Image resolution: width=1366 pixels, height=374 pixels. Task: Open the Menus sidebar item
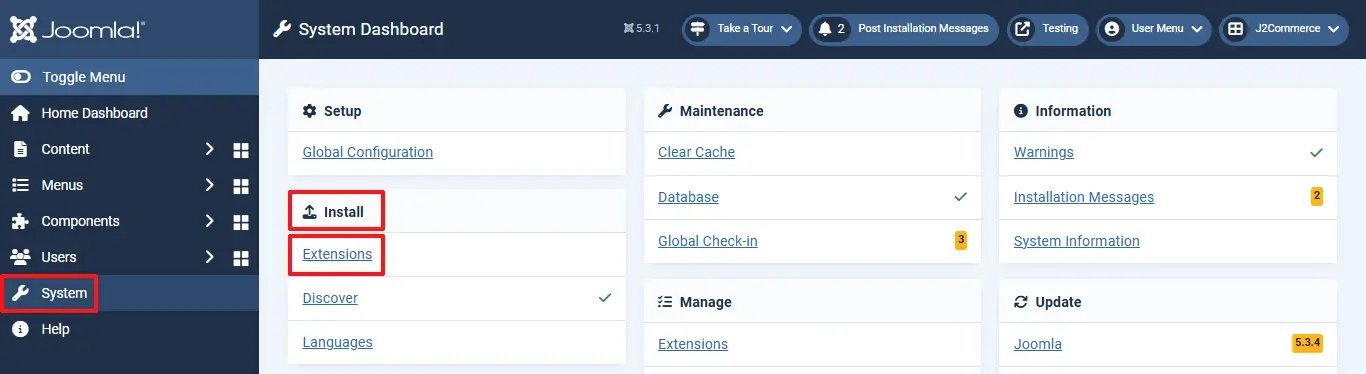coord(62,185)
